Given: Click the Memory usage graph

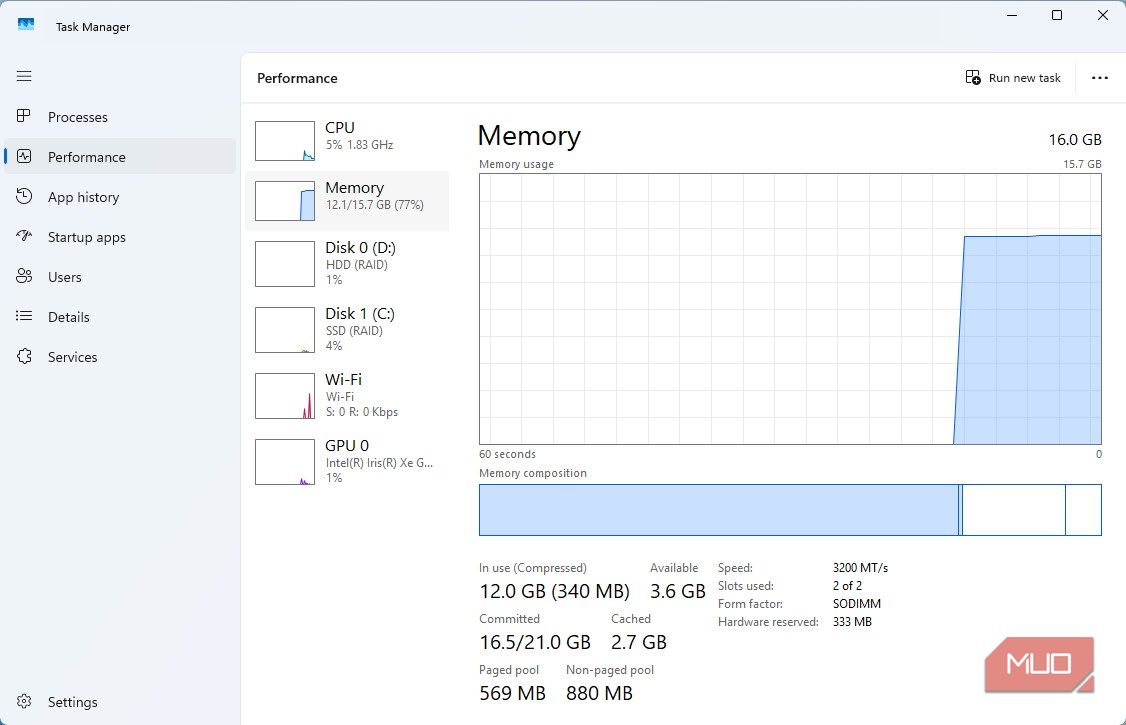Looking at the screenshot, I should 790,309.
